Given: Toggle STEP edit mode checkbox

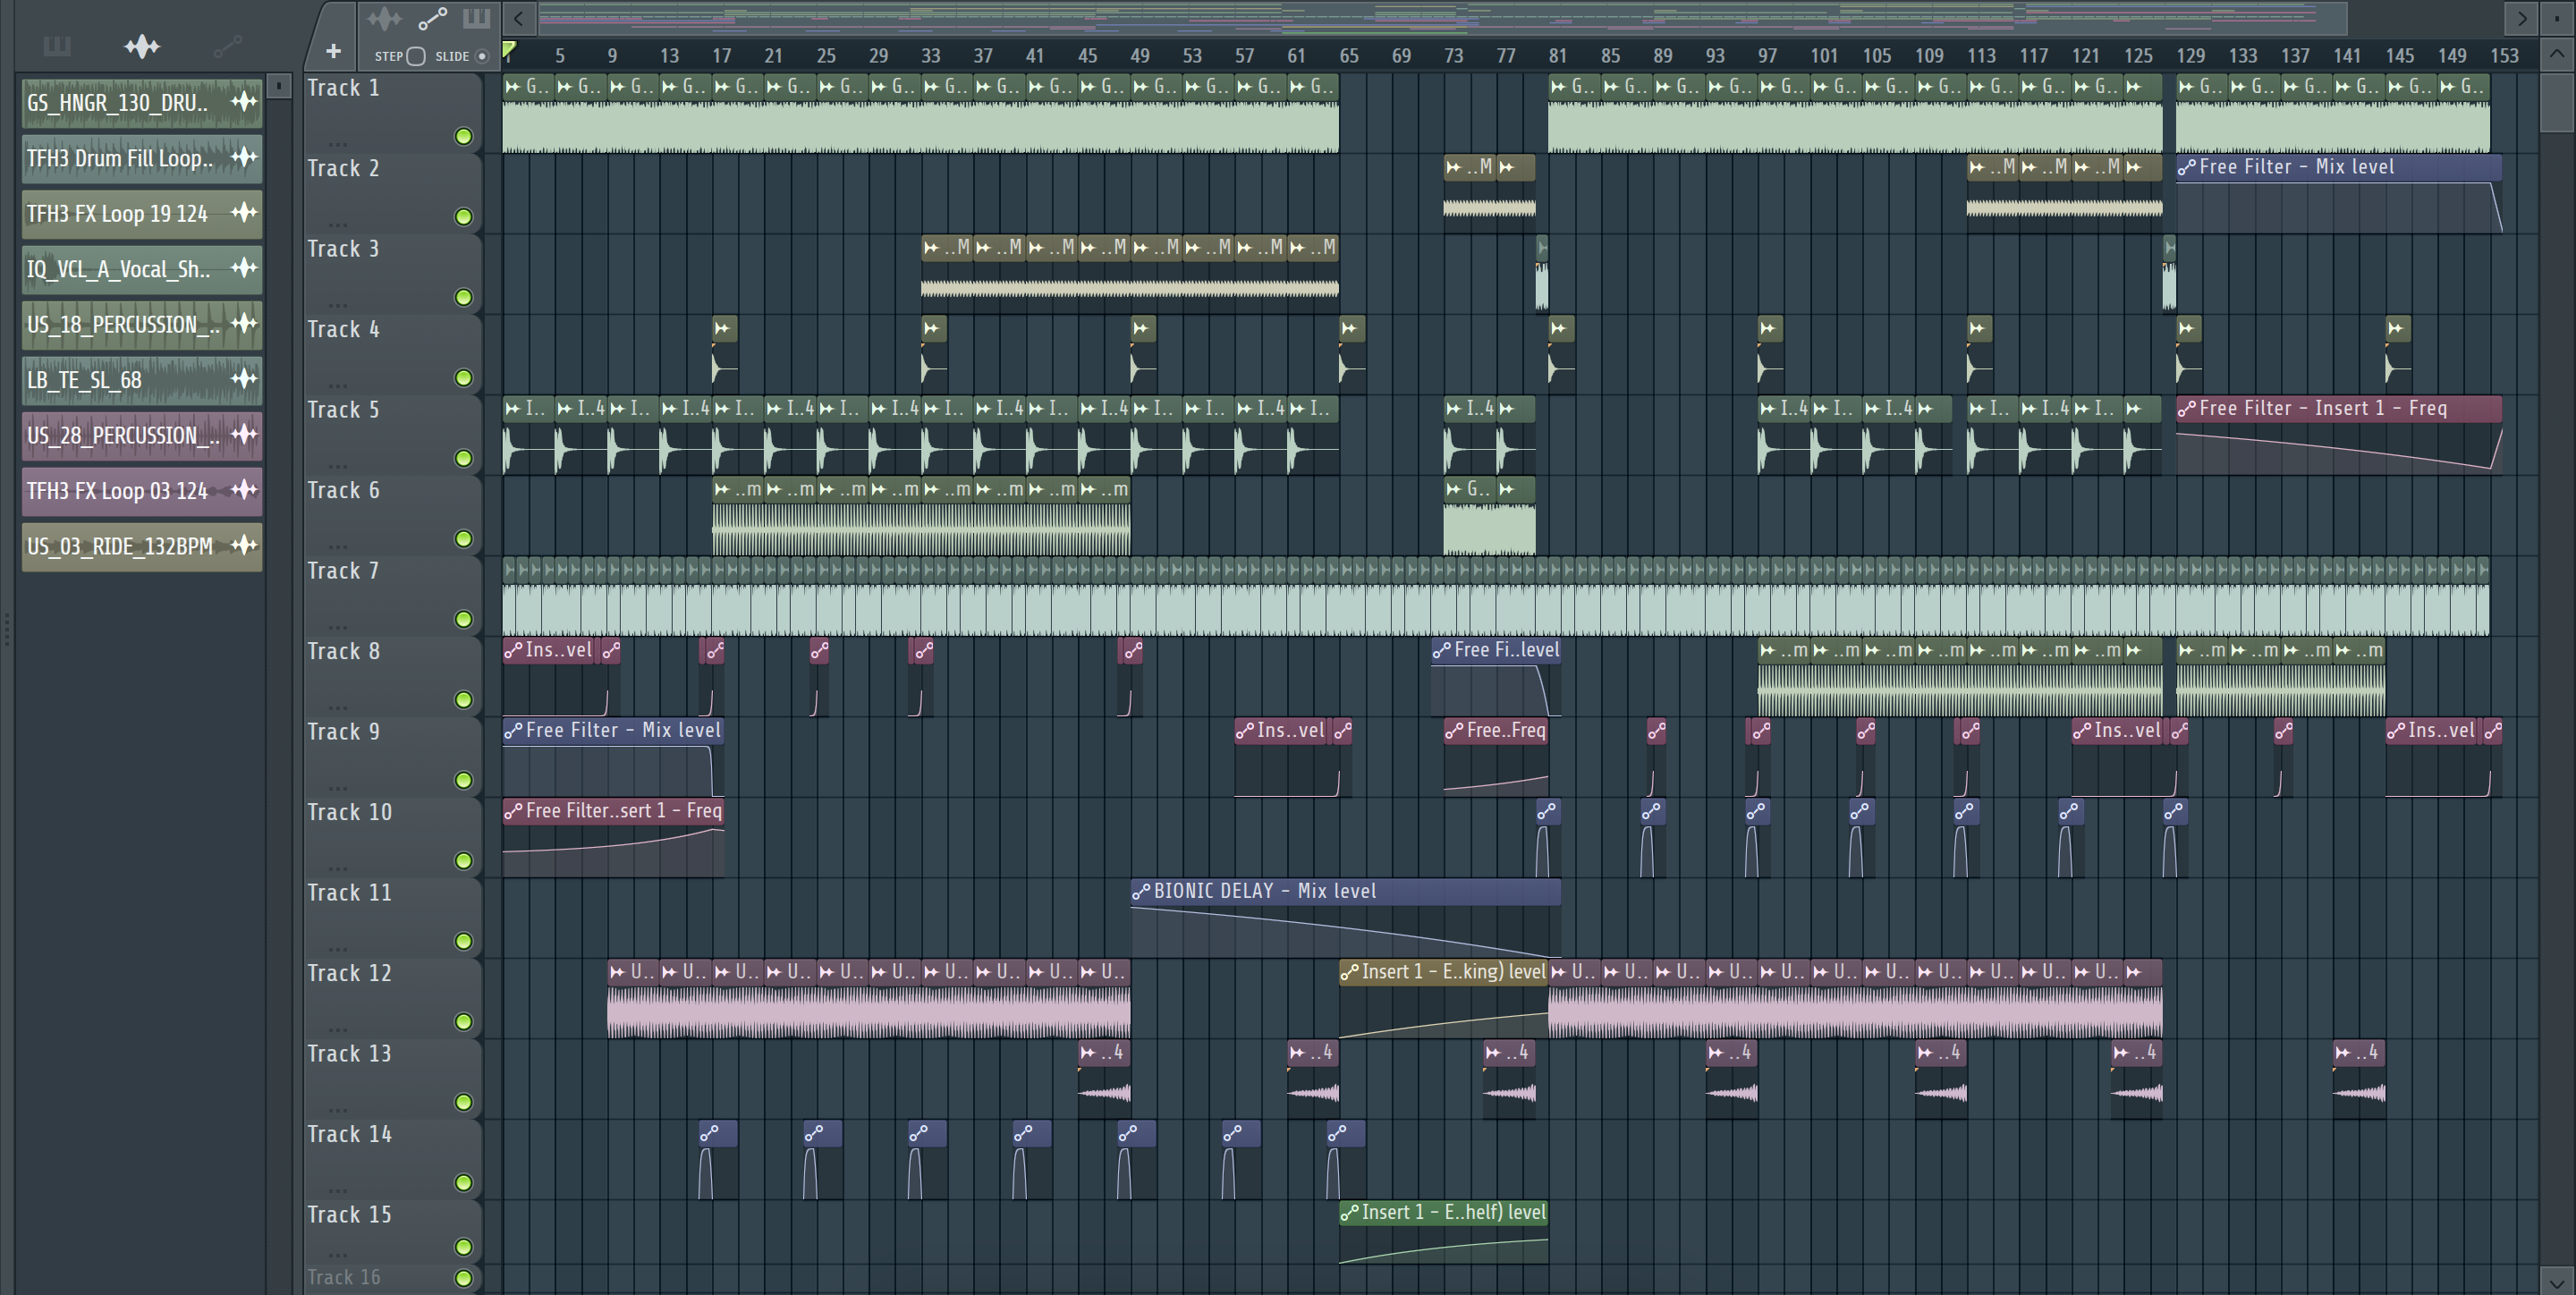Looking at the screenshot, I should [x=416, y=56].
